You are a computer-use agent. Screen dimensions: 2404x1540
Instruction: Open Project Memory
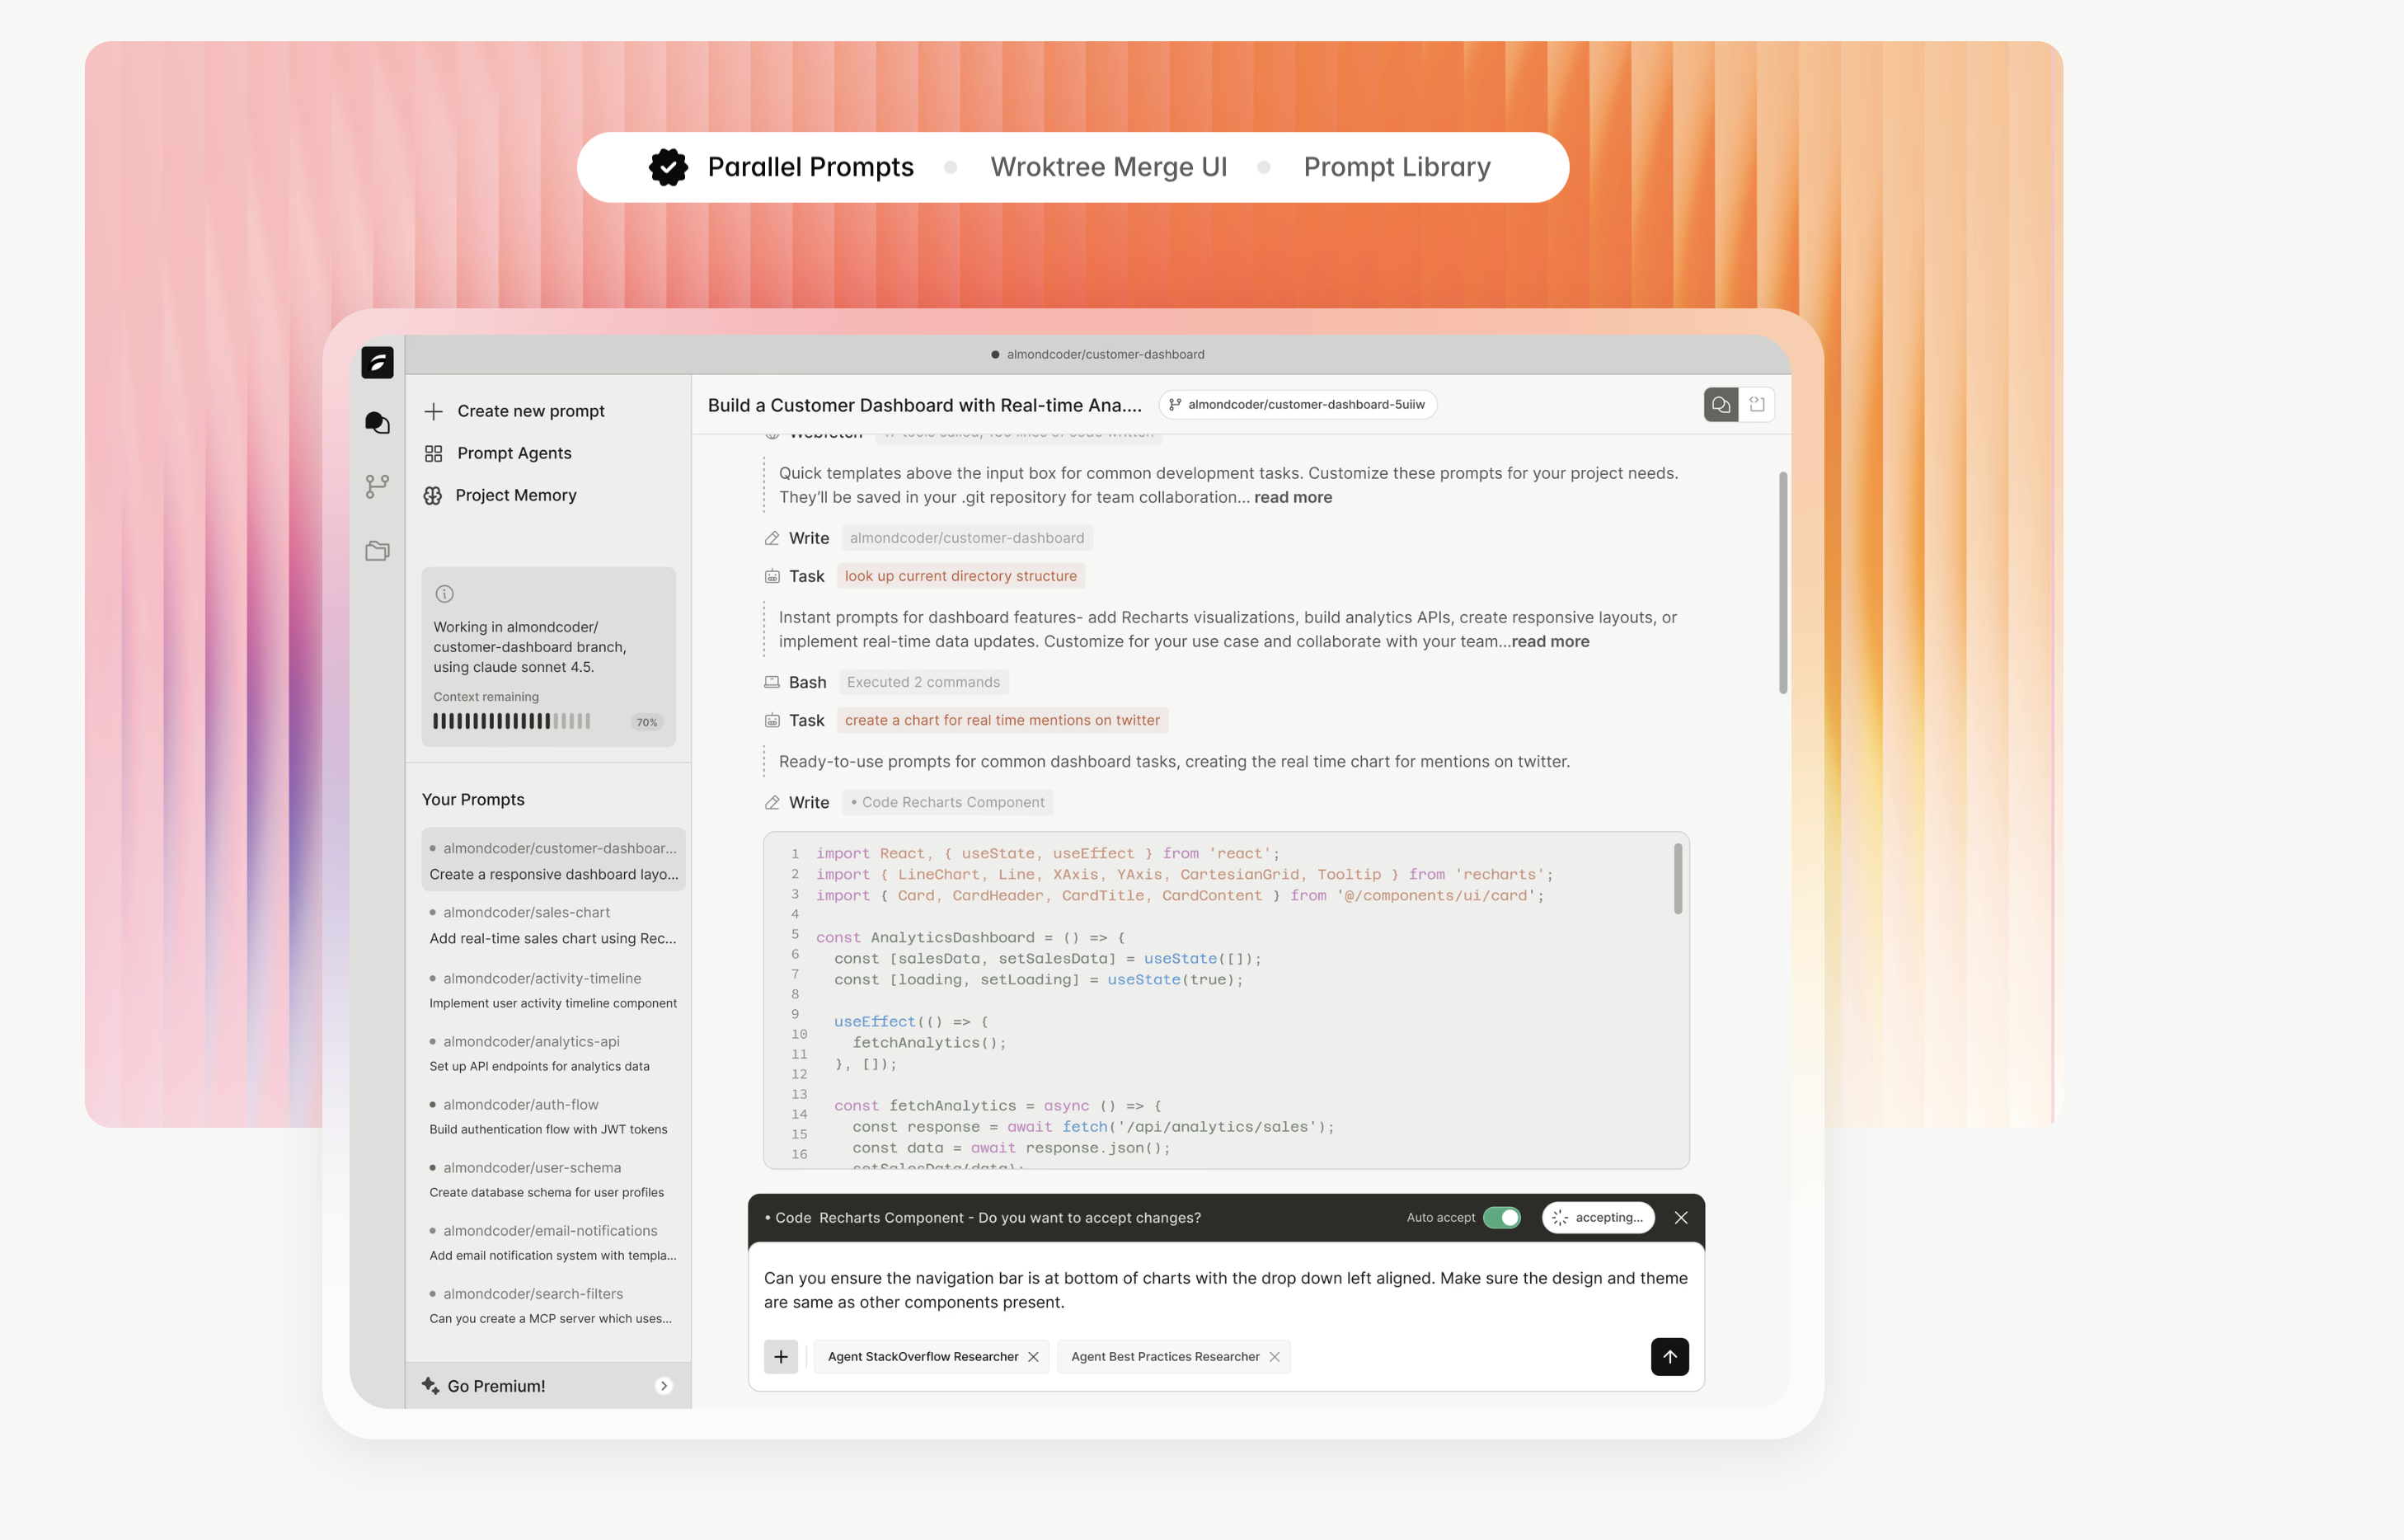[x=516, y=495]
